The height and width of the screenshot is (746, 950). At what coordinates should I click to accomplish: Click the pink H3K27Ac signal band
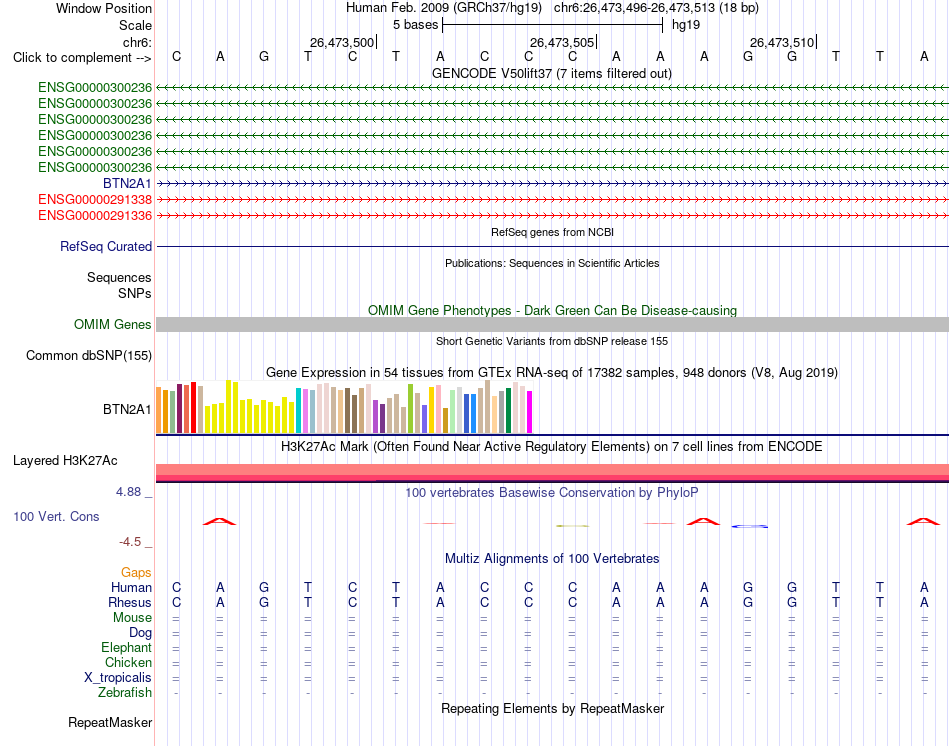pyautogui.click(x=552, y=470)
